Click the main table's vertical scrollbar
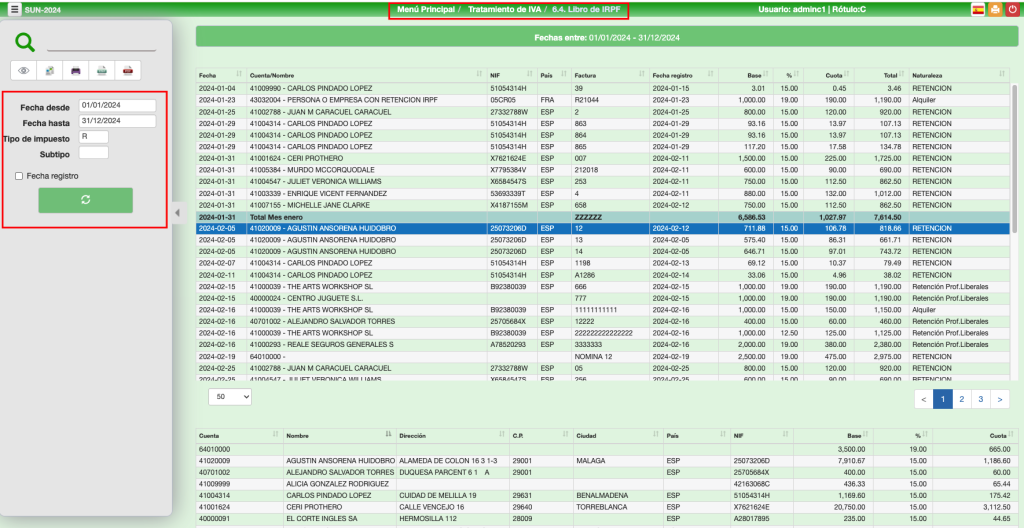 1014,157
